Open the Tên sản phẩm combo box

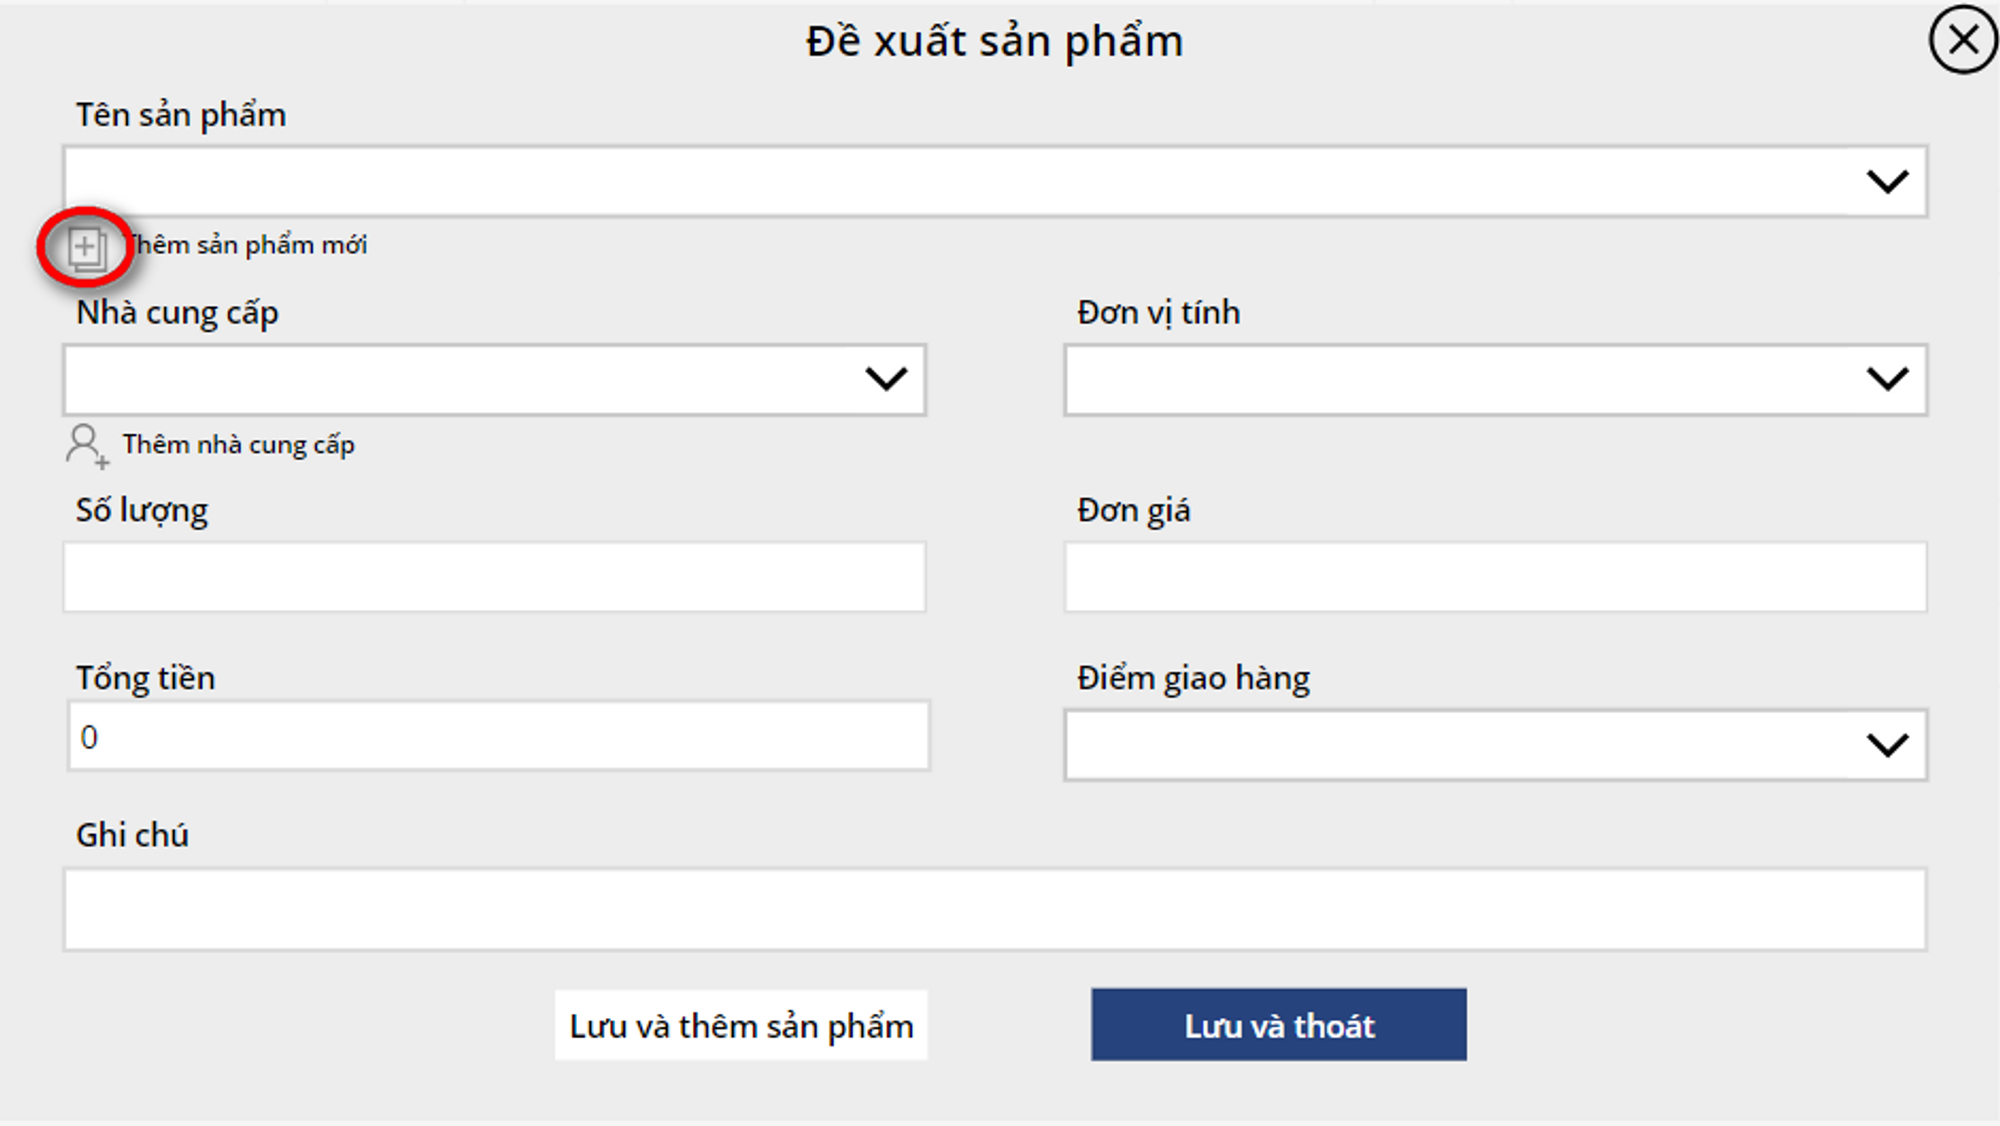coord(960,182)
